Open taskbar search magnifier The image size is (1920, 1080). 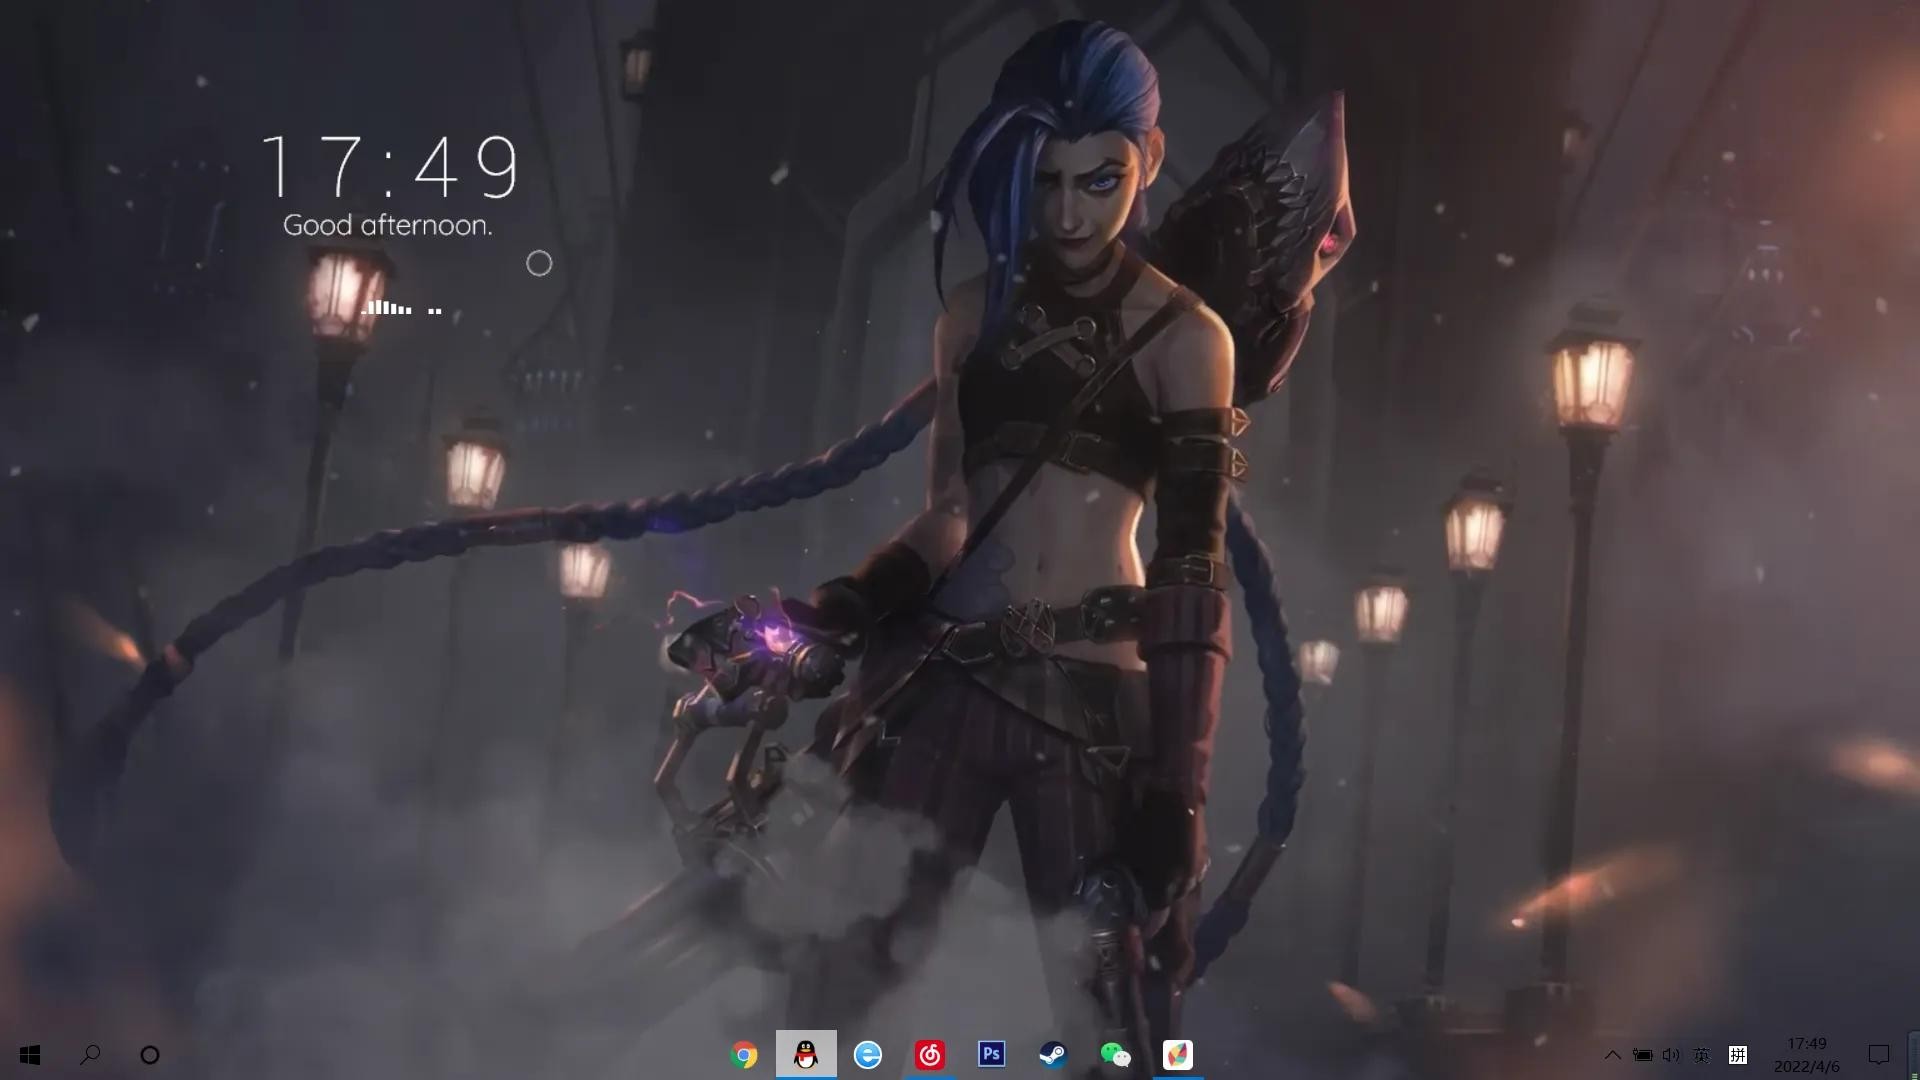90,1055
